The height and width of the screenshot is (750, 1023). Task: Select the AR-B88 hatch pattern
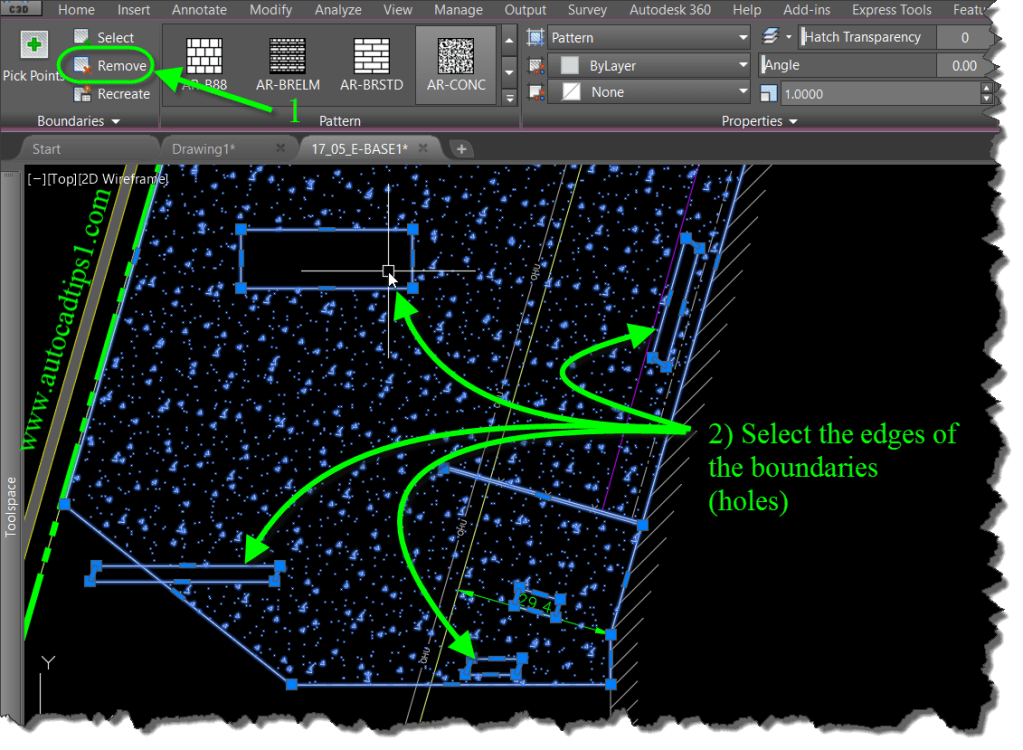point(202,62)
